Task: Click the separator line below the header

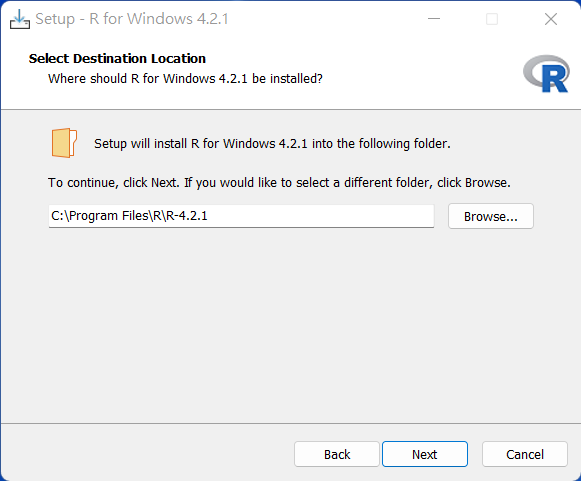Action: [290, 109]
